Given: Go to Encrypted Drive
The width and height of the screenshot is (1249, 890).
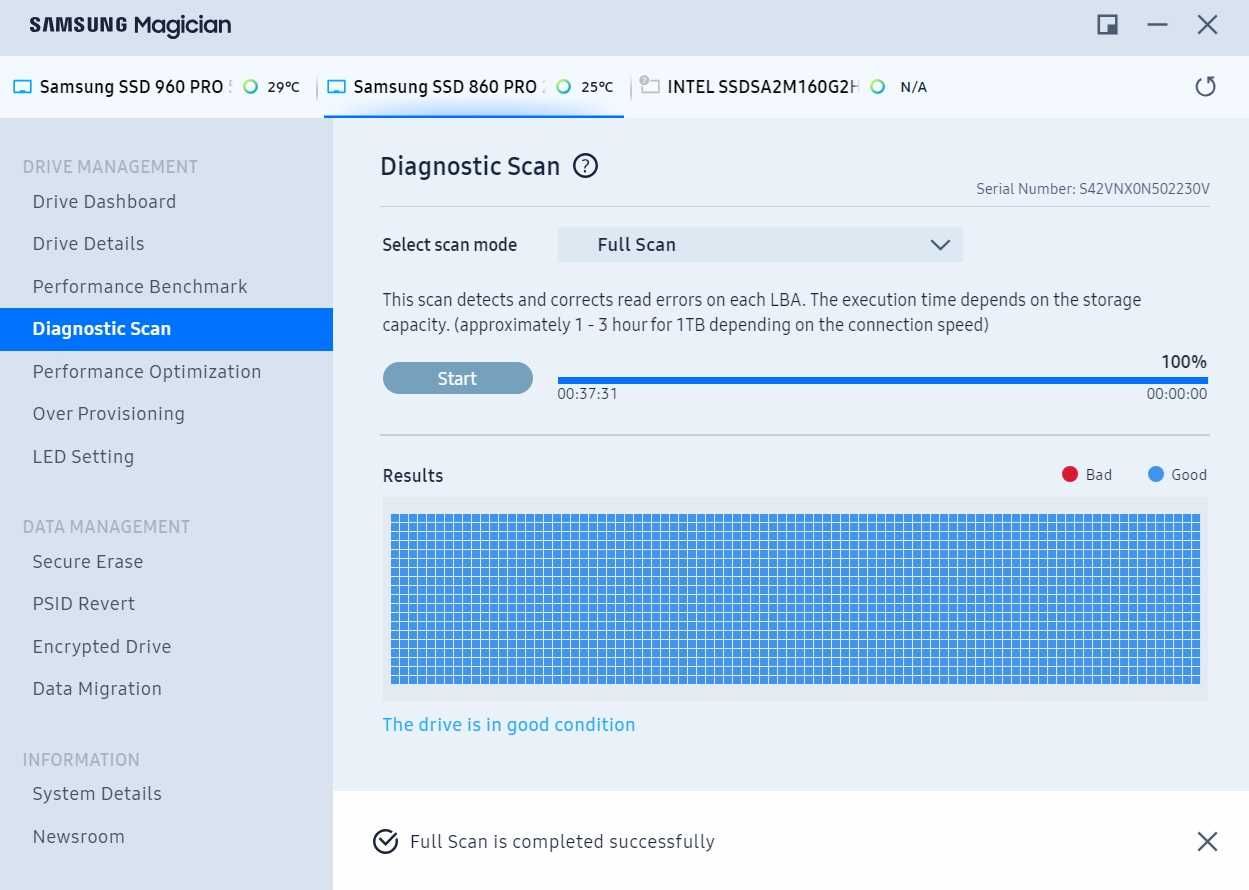Looking at the screenshot, I should 102,647.
